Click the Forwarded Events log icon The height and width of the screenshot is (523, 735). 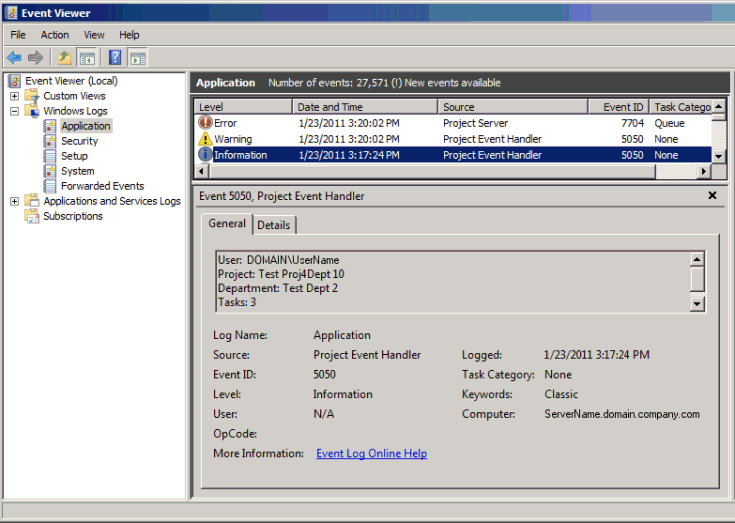[50, 186]
